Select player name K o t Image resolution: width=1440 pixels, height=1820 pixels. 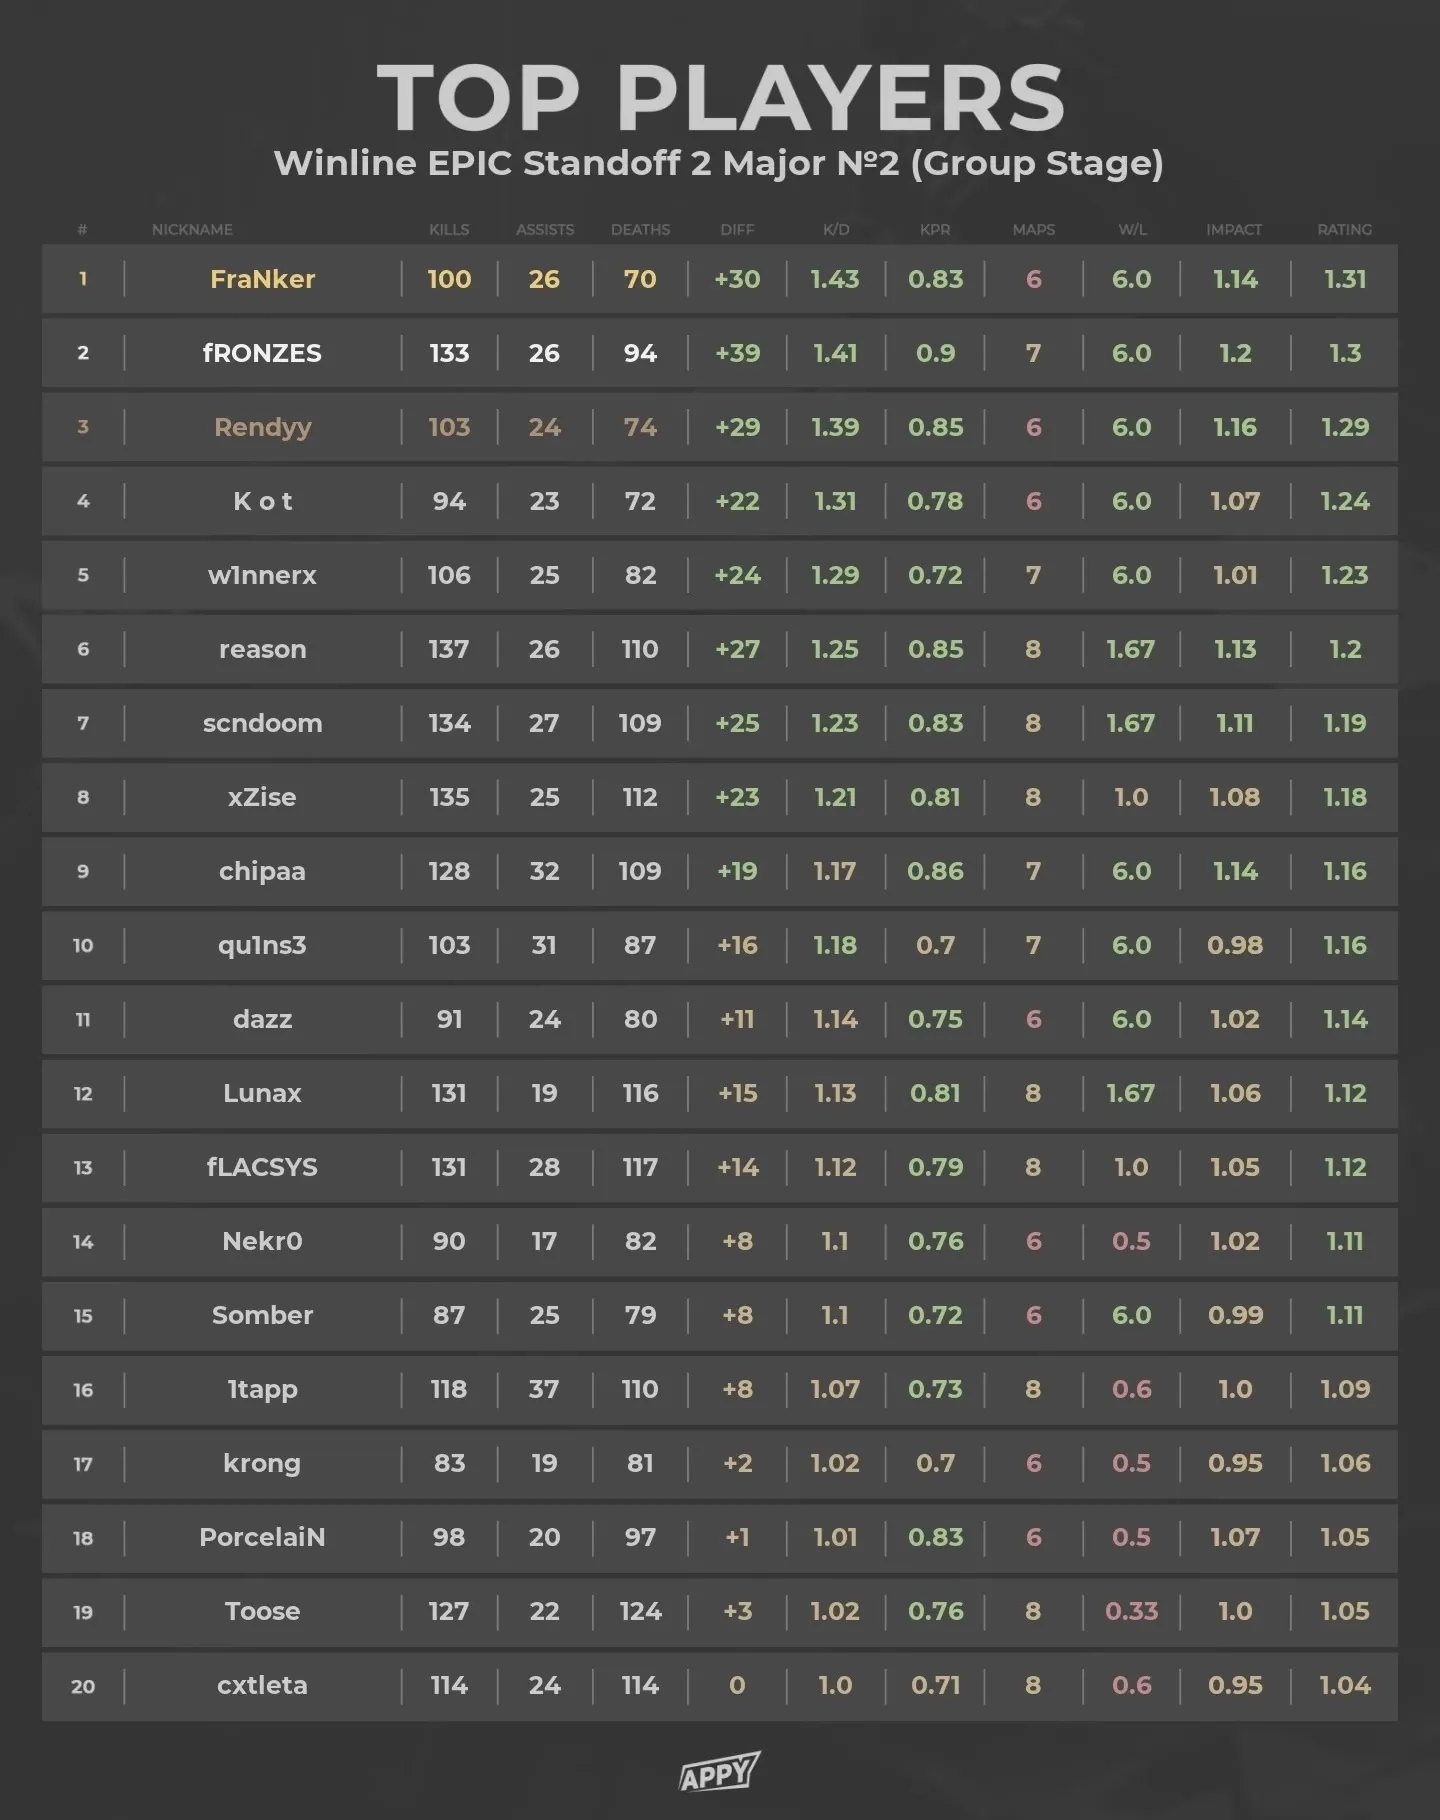262,501
